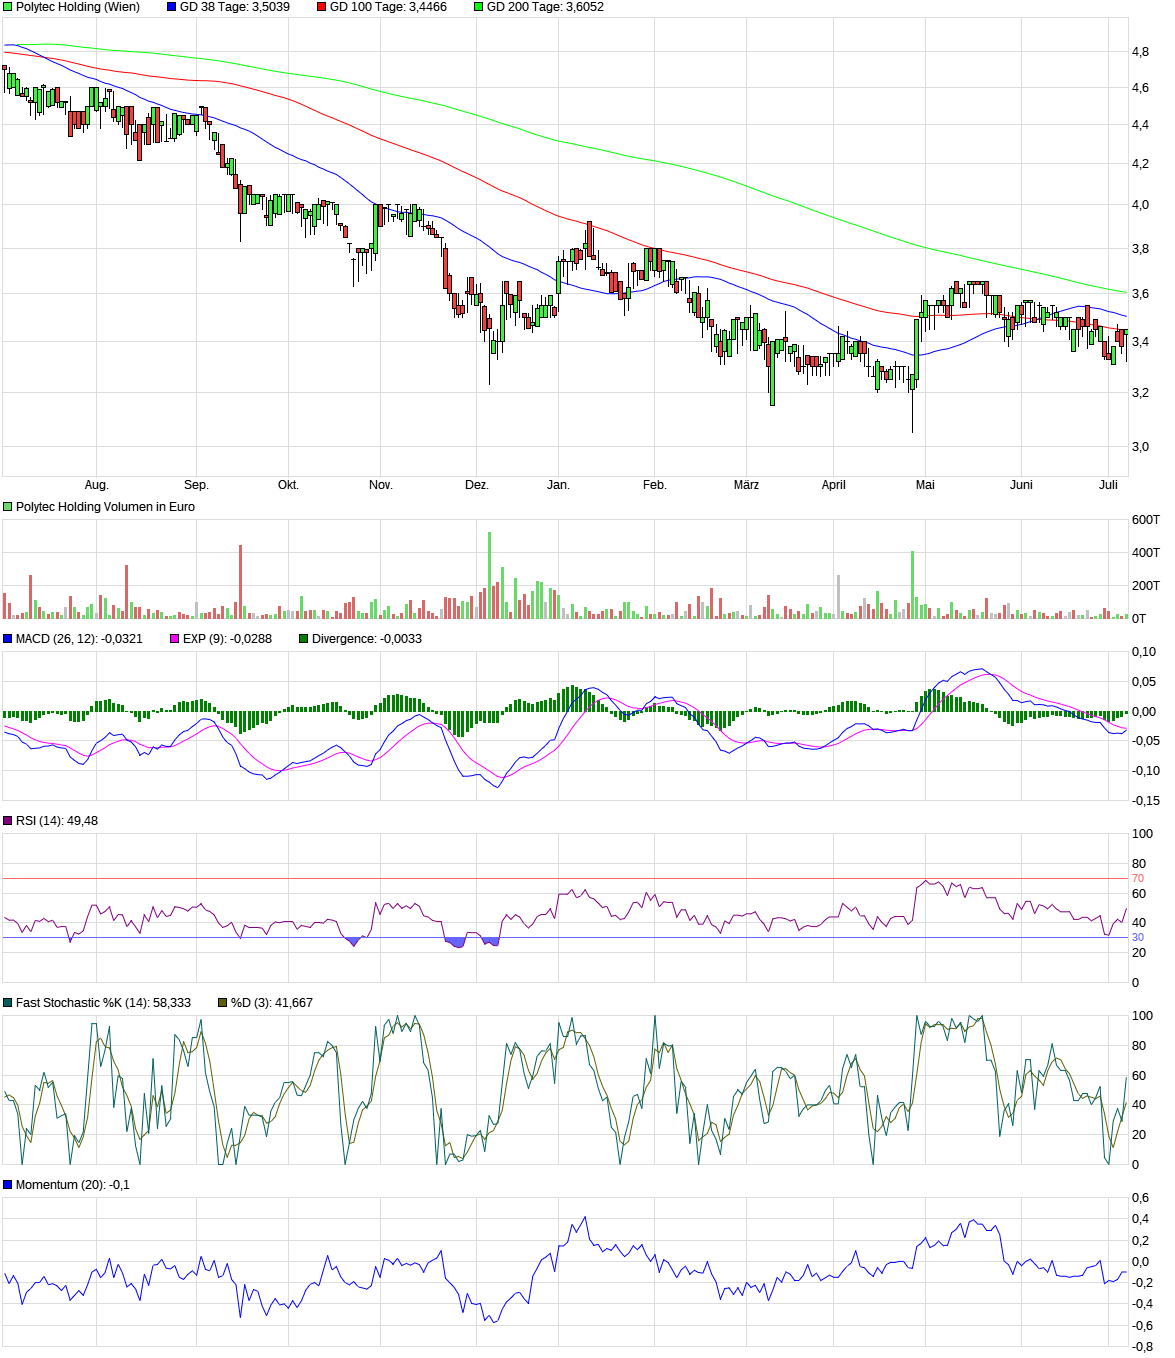Screen dimensions: 1175x1358
Task: Click 'Polytec Holding Volumen in Euro' label
Action: (x=106, y=507)
